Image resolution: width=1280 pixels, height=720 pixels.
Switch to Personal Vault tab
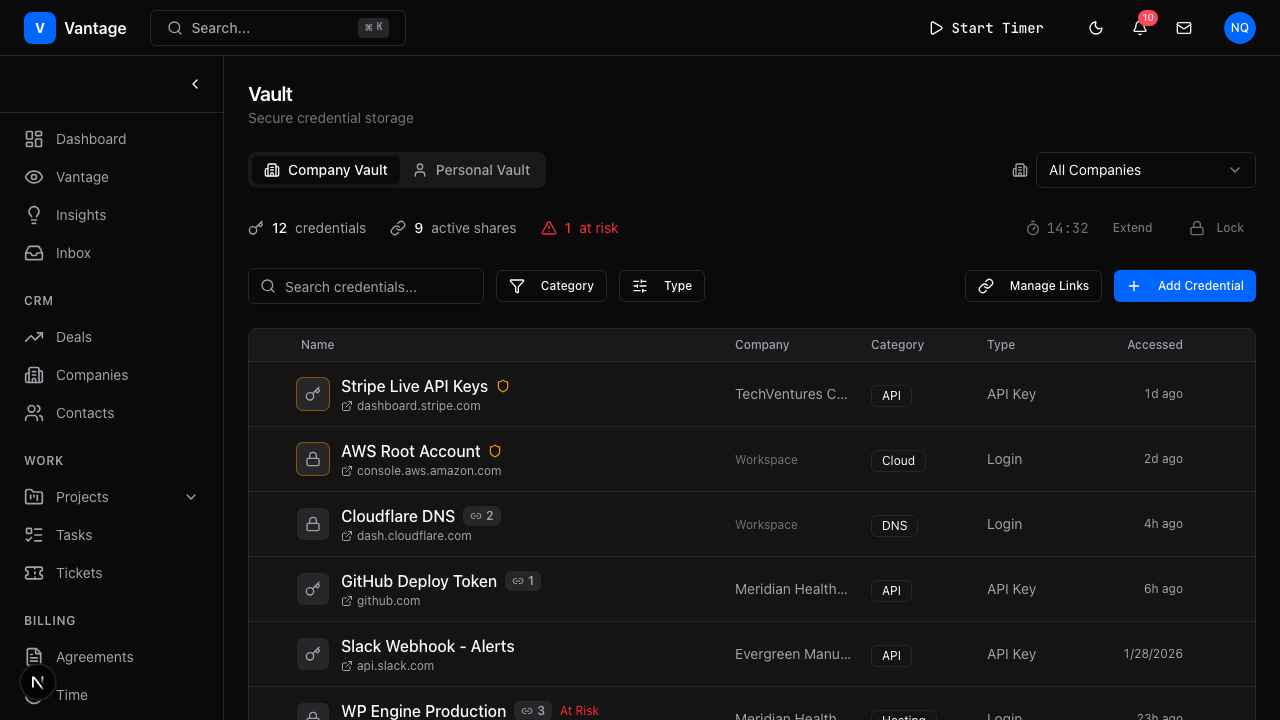472,170
